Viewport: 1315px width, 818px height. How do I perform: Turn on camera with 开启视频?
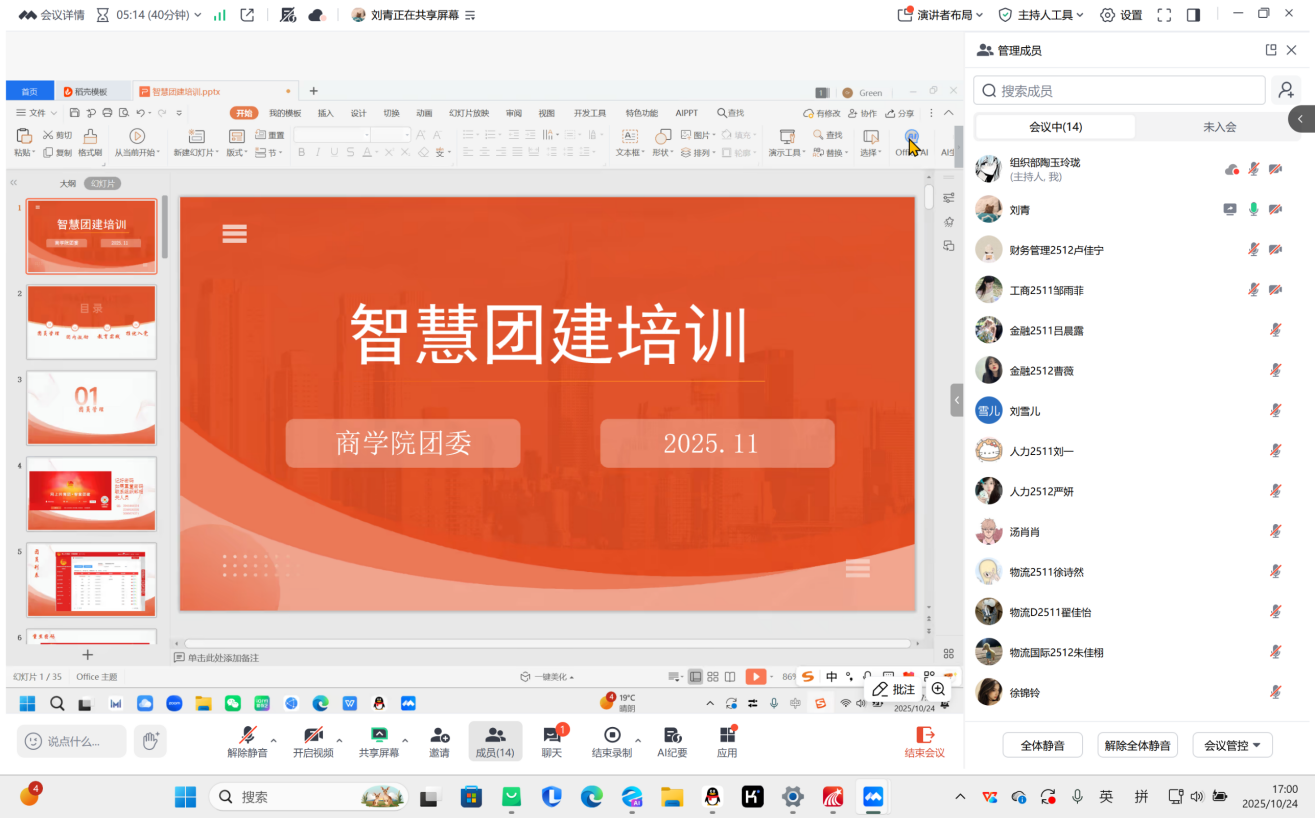pyautogui.click(x=314, y=741)
